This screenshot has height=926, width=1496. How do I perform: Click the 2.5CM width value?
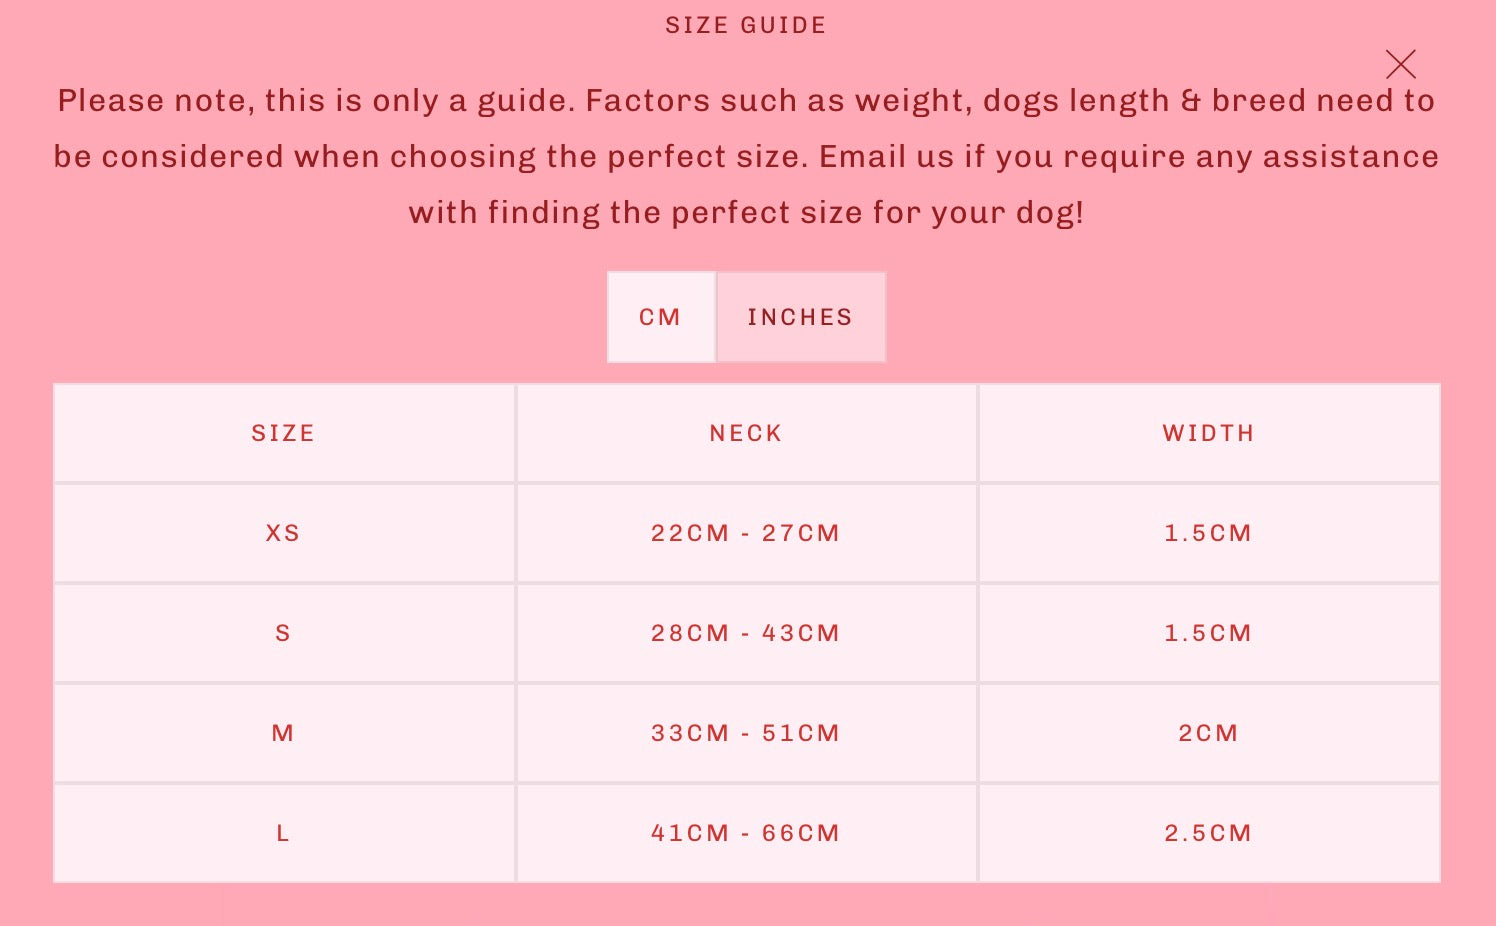(x=1208, y=833)
